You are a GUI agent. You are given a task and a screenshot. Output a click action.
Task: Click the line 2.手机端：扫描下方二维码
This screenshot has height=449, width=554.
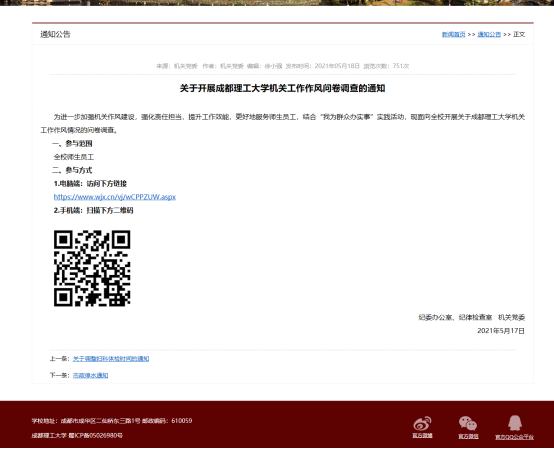click(x=93, y=211)
